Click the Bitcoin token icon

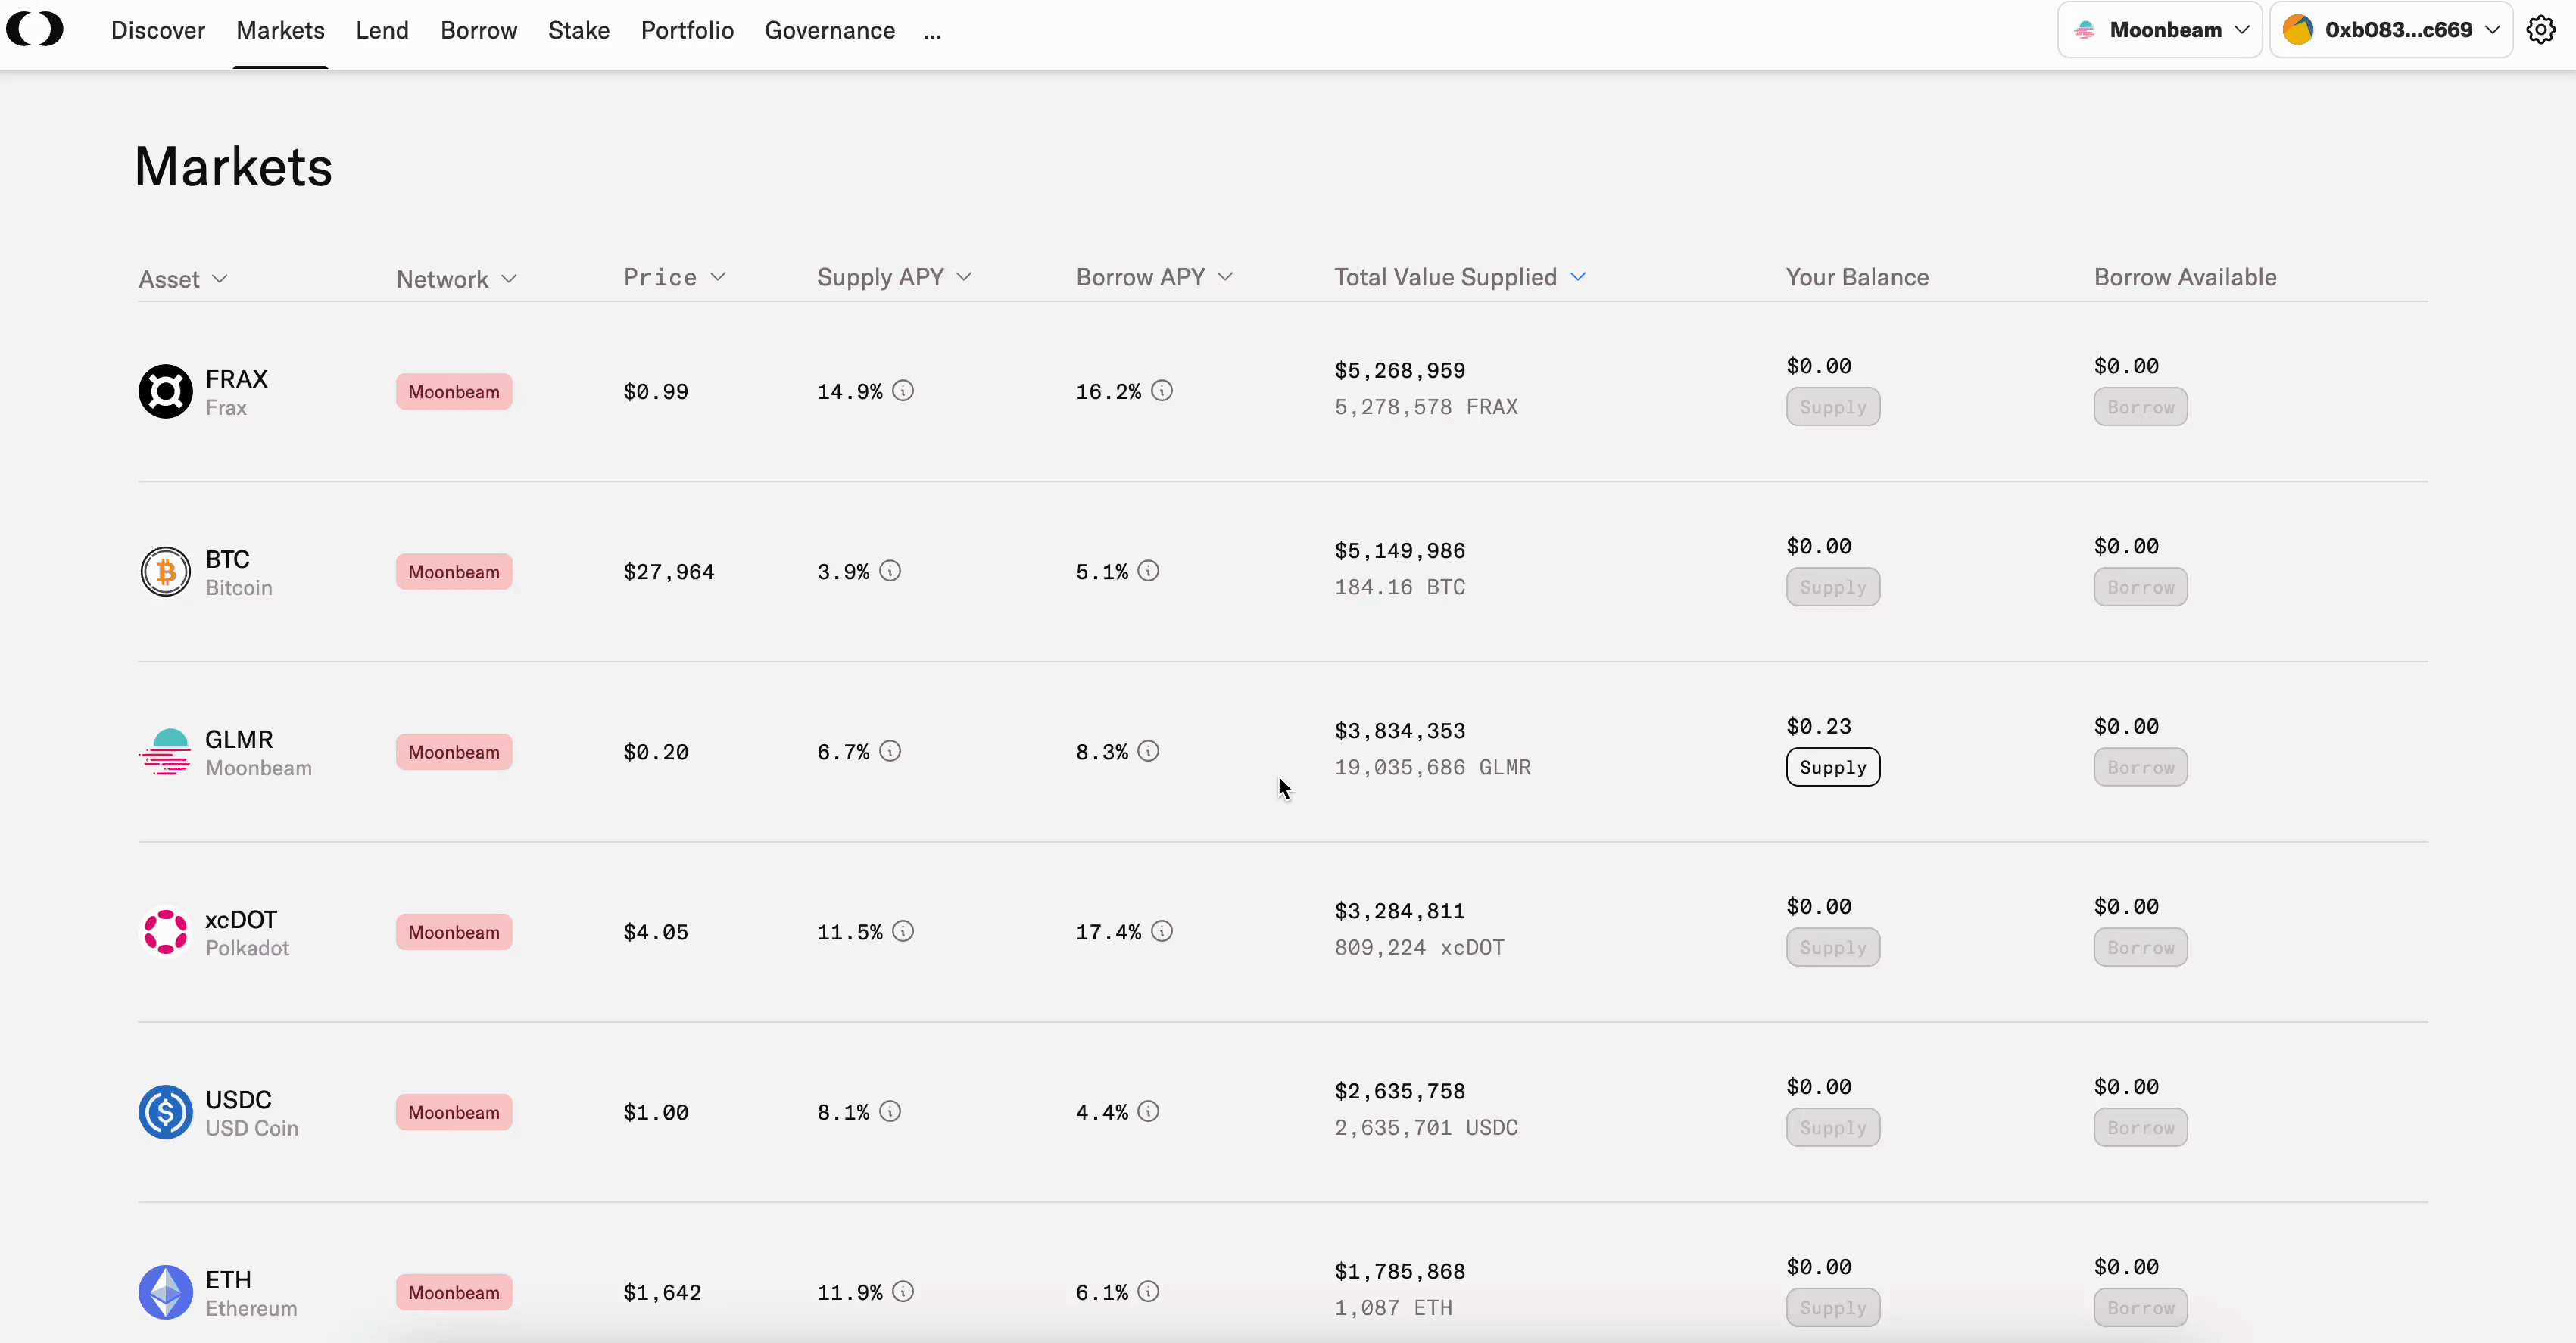point(165,571)
